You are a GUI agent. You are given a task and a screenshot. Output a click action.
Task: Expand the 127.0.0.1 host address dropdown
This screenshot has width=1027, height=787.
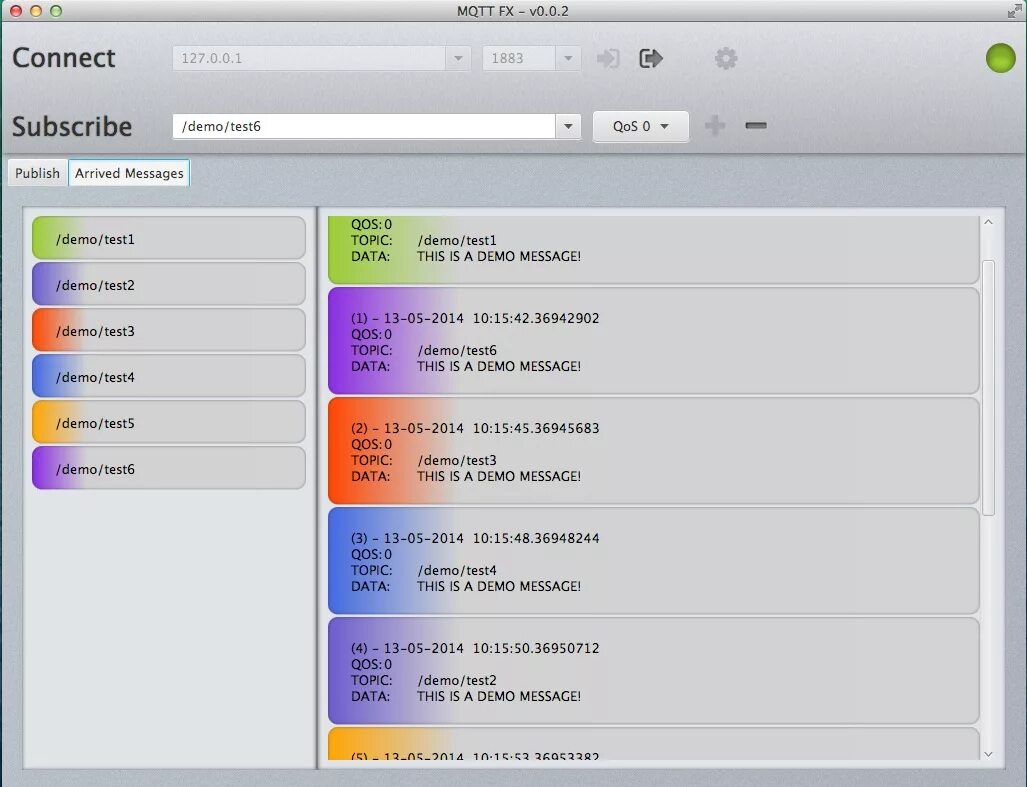coord(458,58)
